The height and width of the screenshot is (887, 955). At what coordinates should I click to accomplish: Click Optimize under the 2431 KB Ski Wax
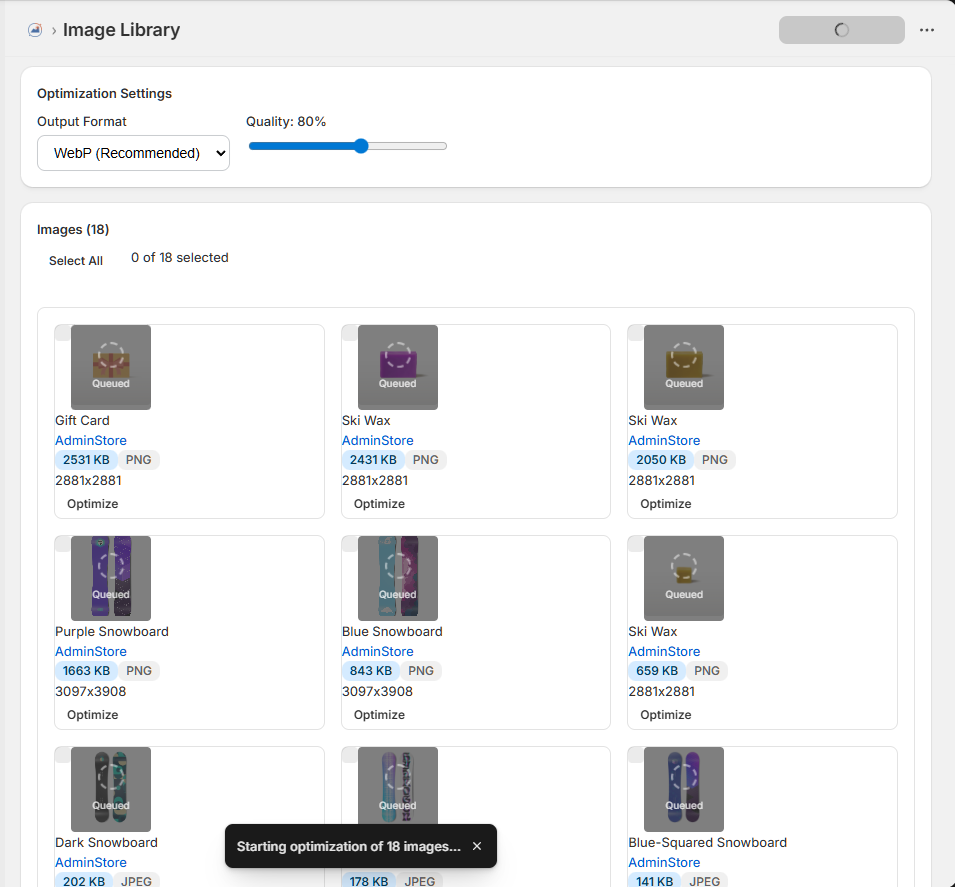(x=379, y=504)
